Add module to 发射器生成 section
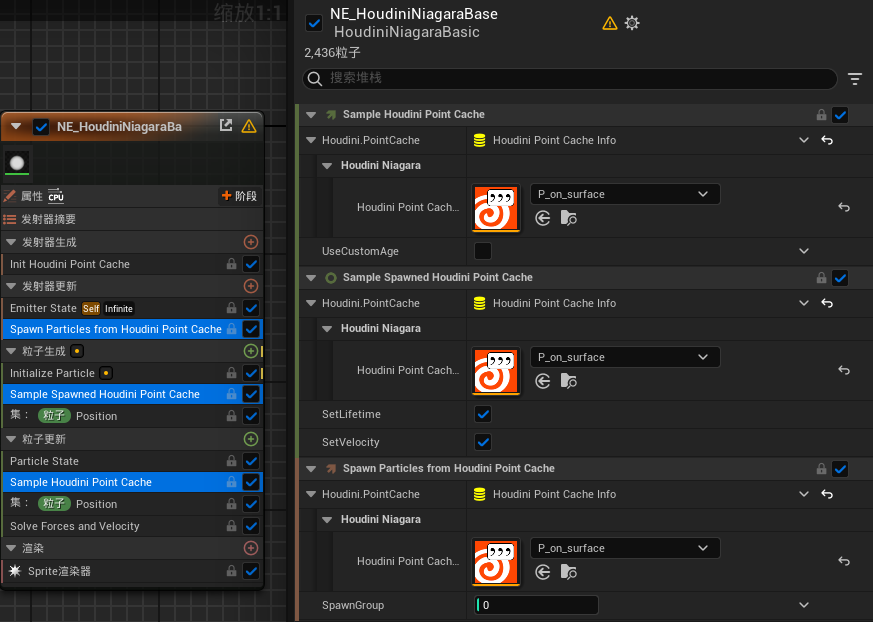873x622 pixels. tap(251, 242)
